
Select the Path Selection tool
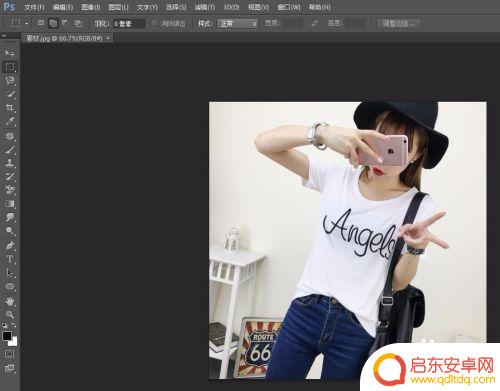tap(10, 273)
